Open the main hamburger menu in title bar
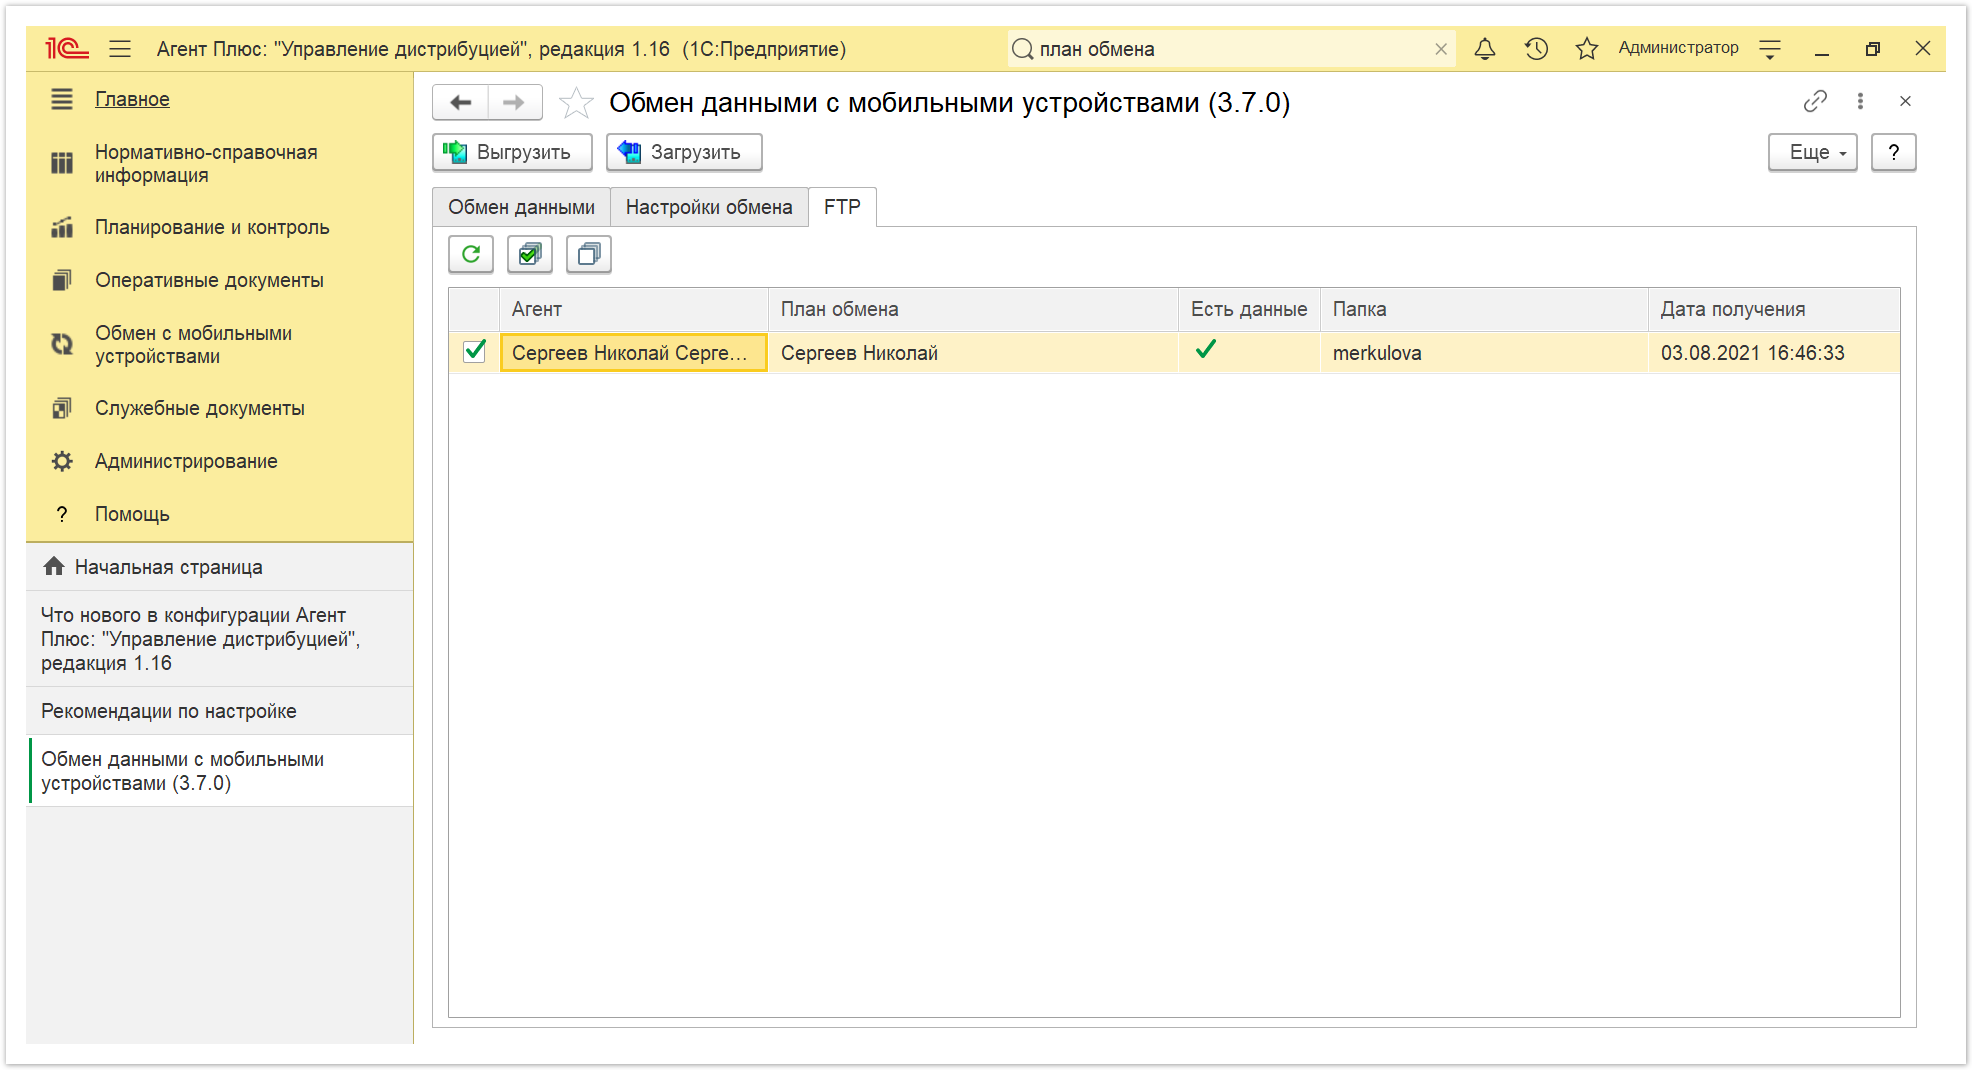Screen dimensions: 1972x1070 [x=120, y=48]
